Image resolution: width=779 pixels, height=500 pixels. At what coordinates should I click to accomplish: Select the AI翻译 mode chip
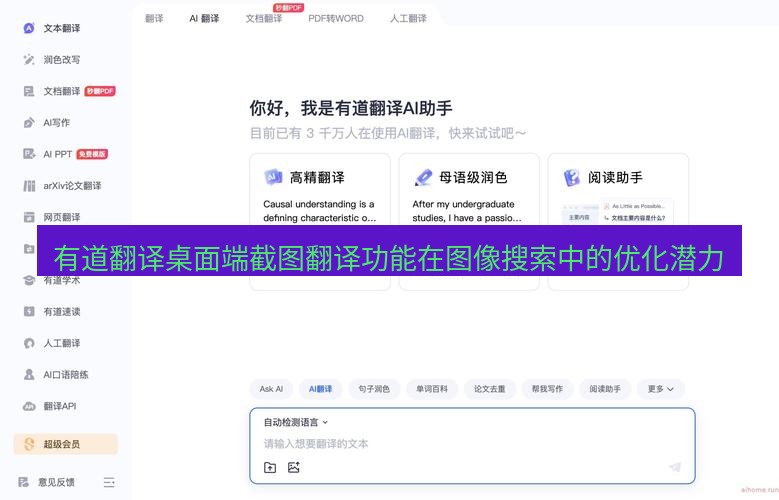[320, 389]
